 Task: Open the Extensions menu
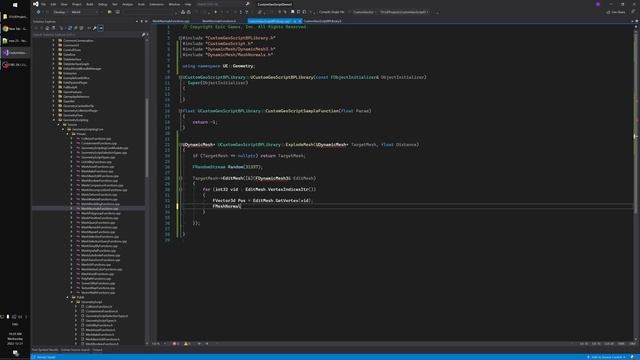pyautogui.click(x=156, y=4)
